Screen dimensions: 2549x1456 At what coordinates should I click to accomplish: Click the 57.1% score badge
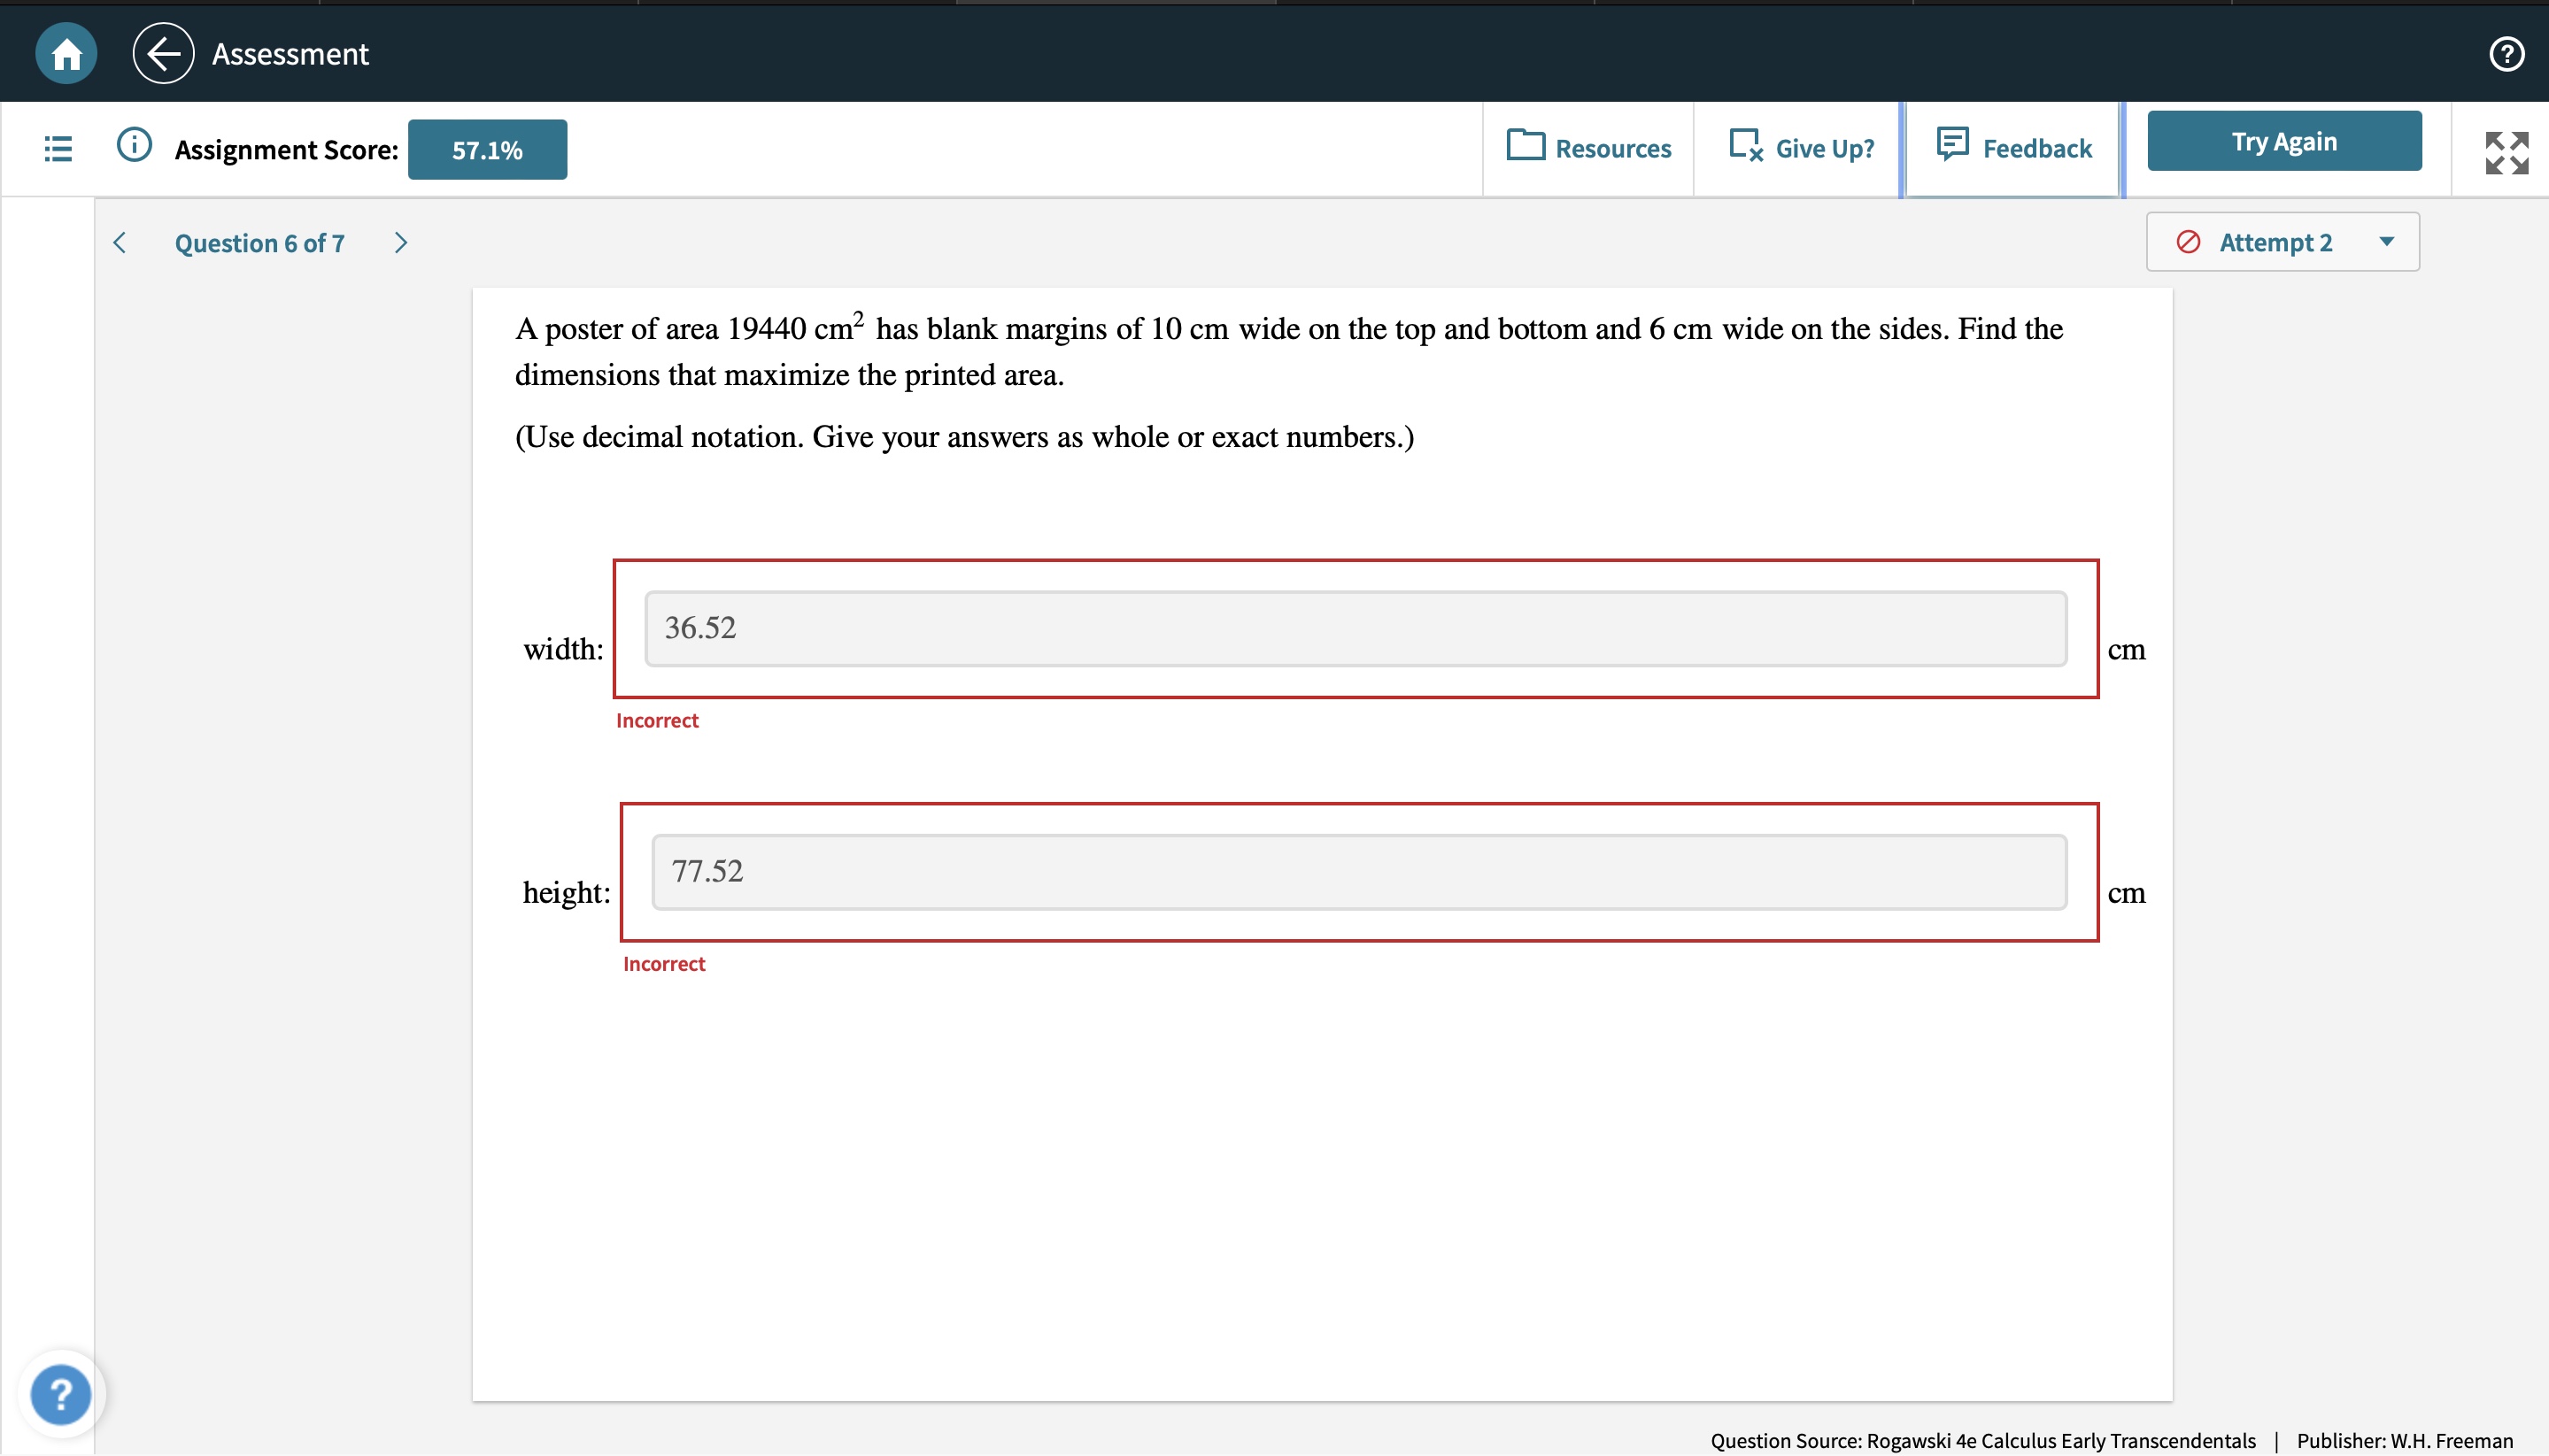487,150
